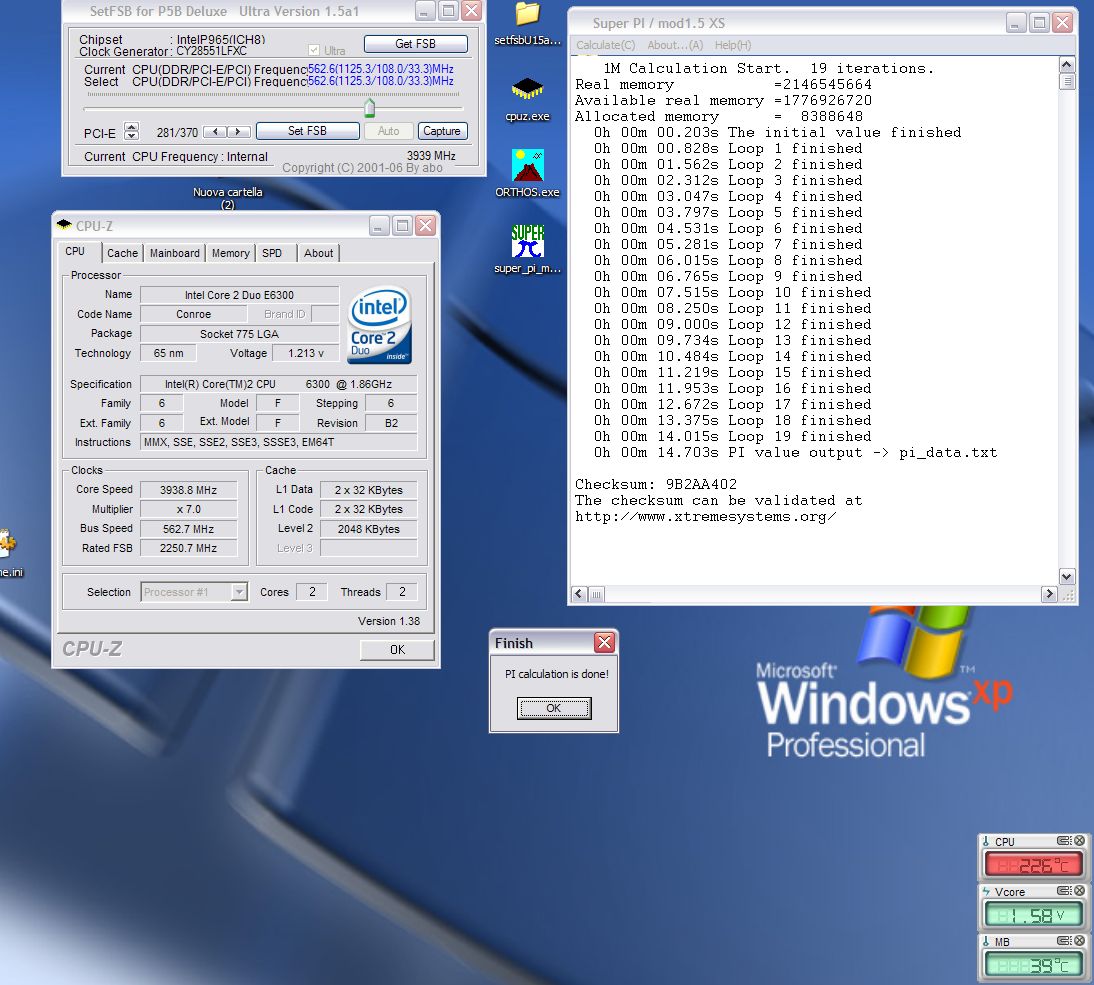Click the Intel Core 2 Duo logo in CPU-Z
The image size is (1094, 985).
pos(380,325)
